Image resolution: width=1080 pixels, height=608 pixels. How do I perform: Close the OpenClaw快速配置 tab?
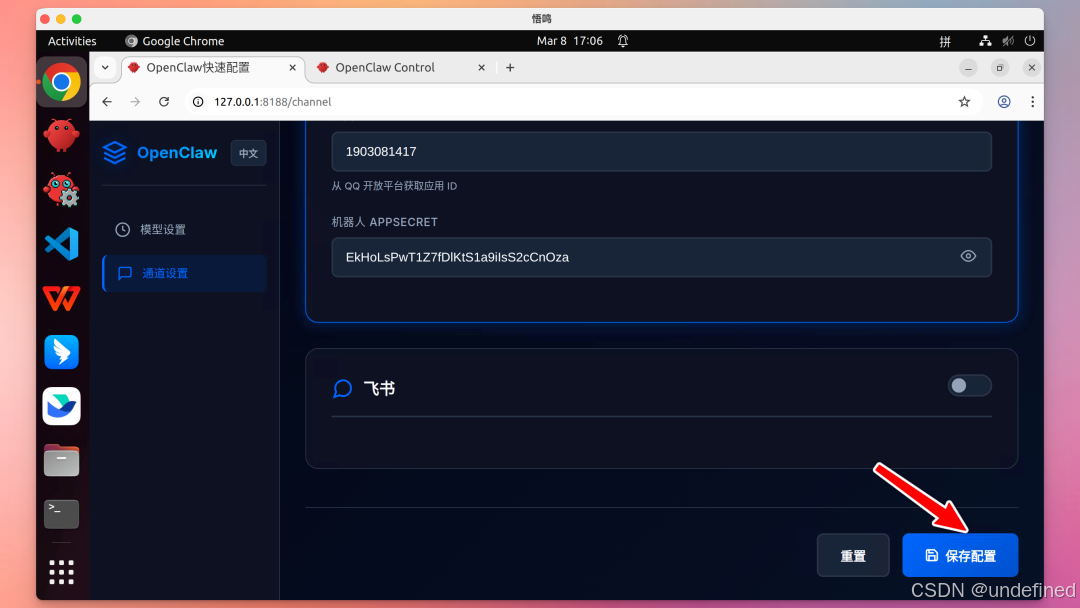pos(292,67)
